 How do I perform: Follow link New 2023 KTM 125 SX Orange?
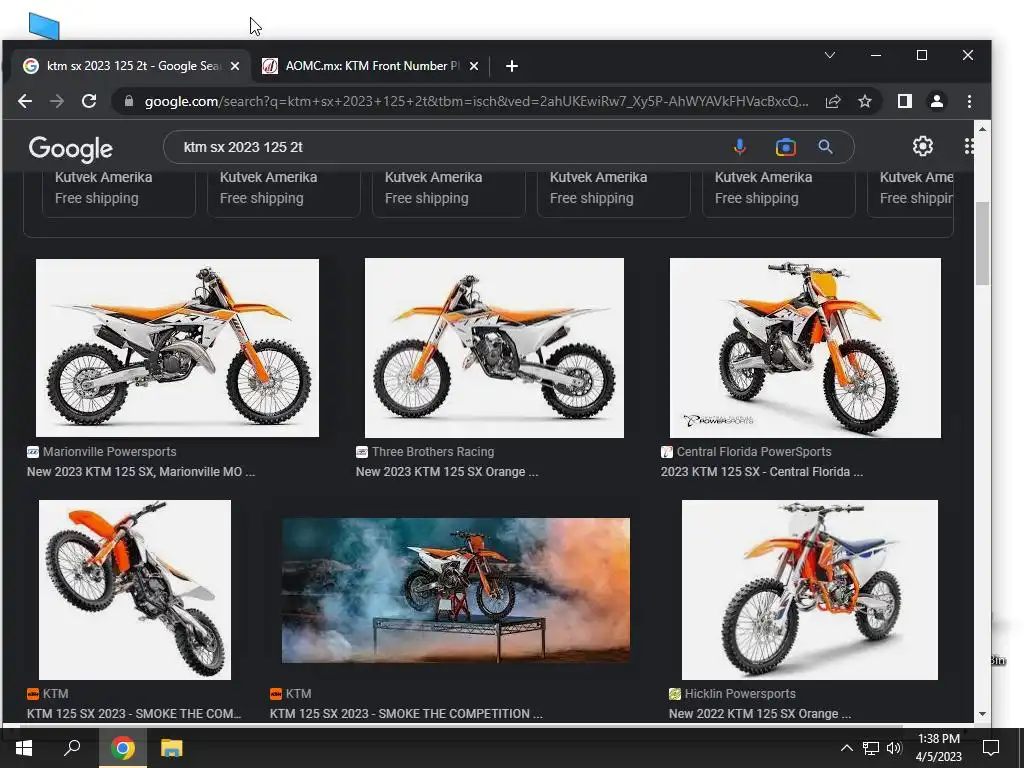(447, 472)
